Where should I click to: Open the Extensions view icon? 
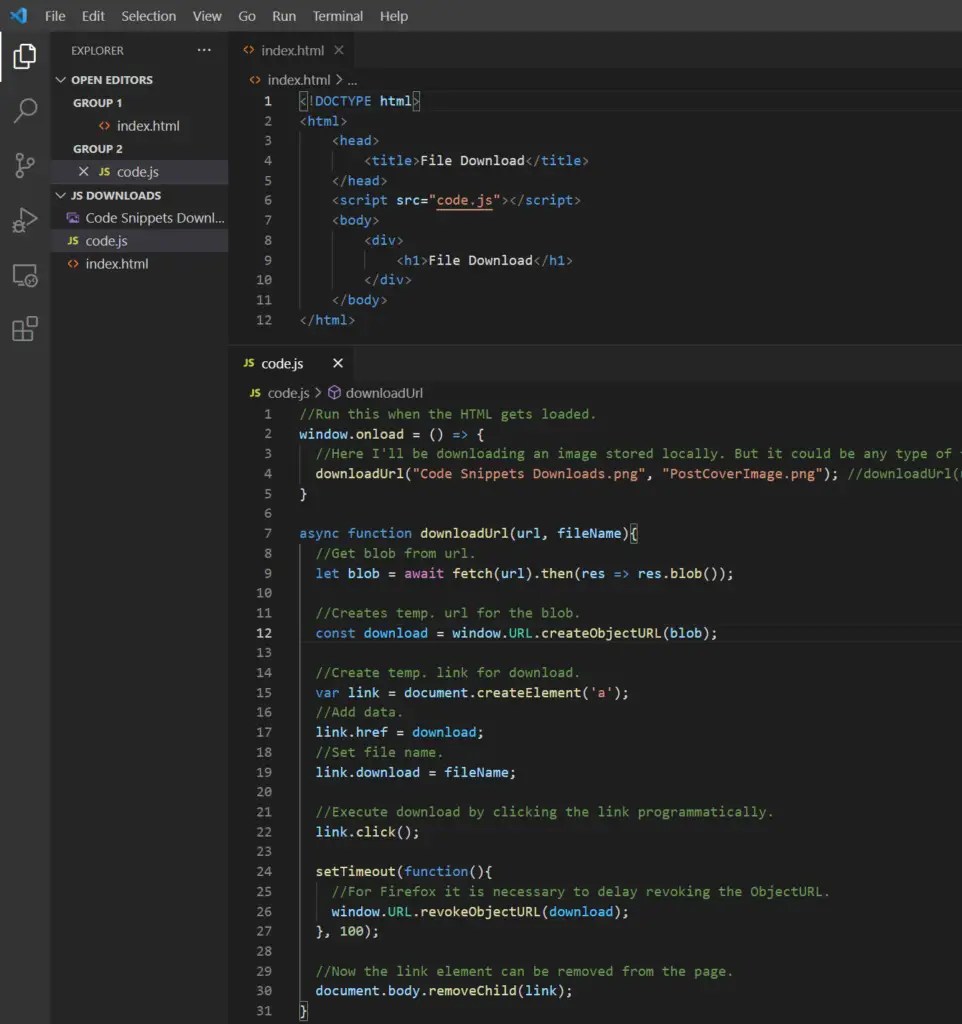coord(25,328)
